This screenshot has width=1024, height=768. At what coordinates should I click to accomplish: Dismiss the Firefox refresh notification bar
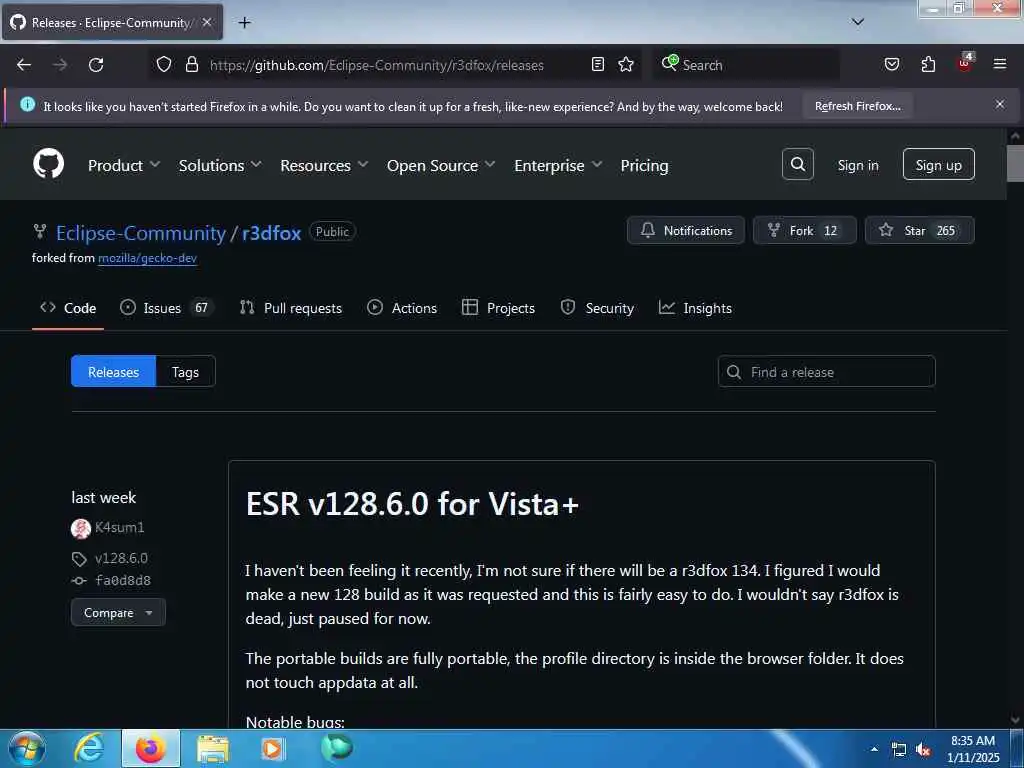1000,104
